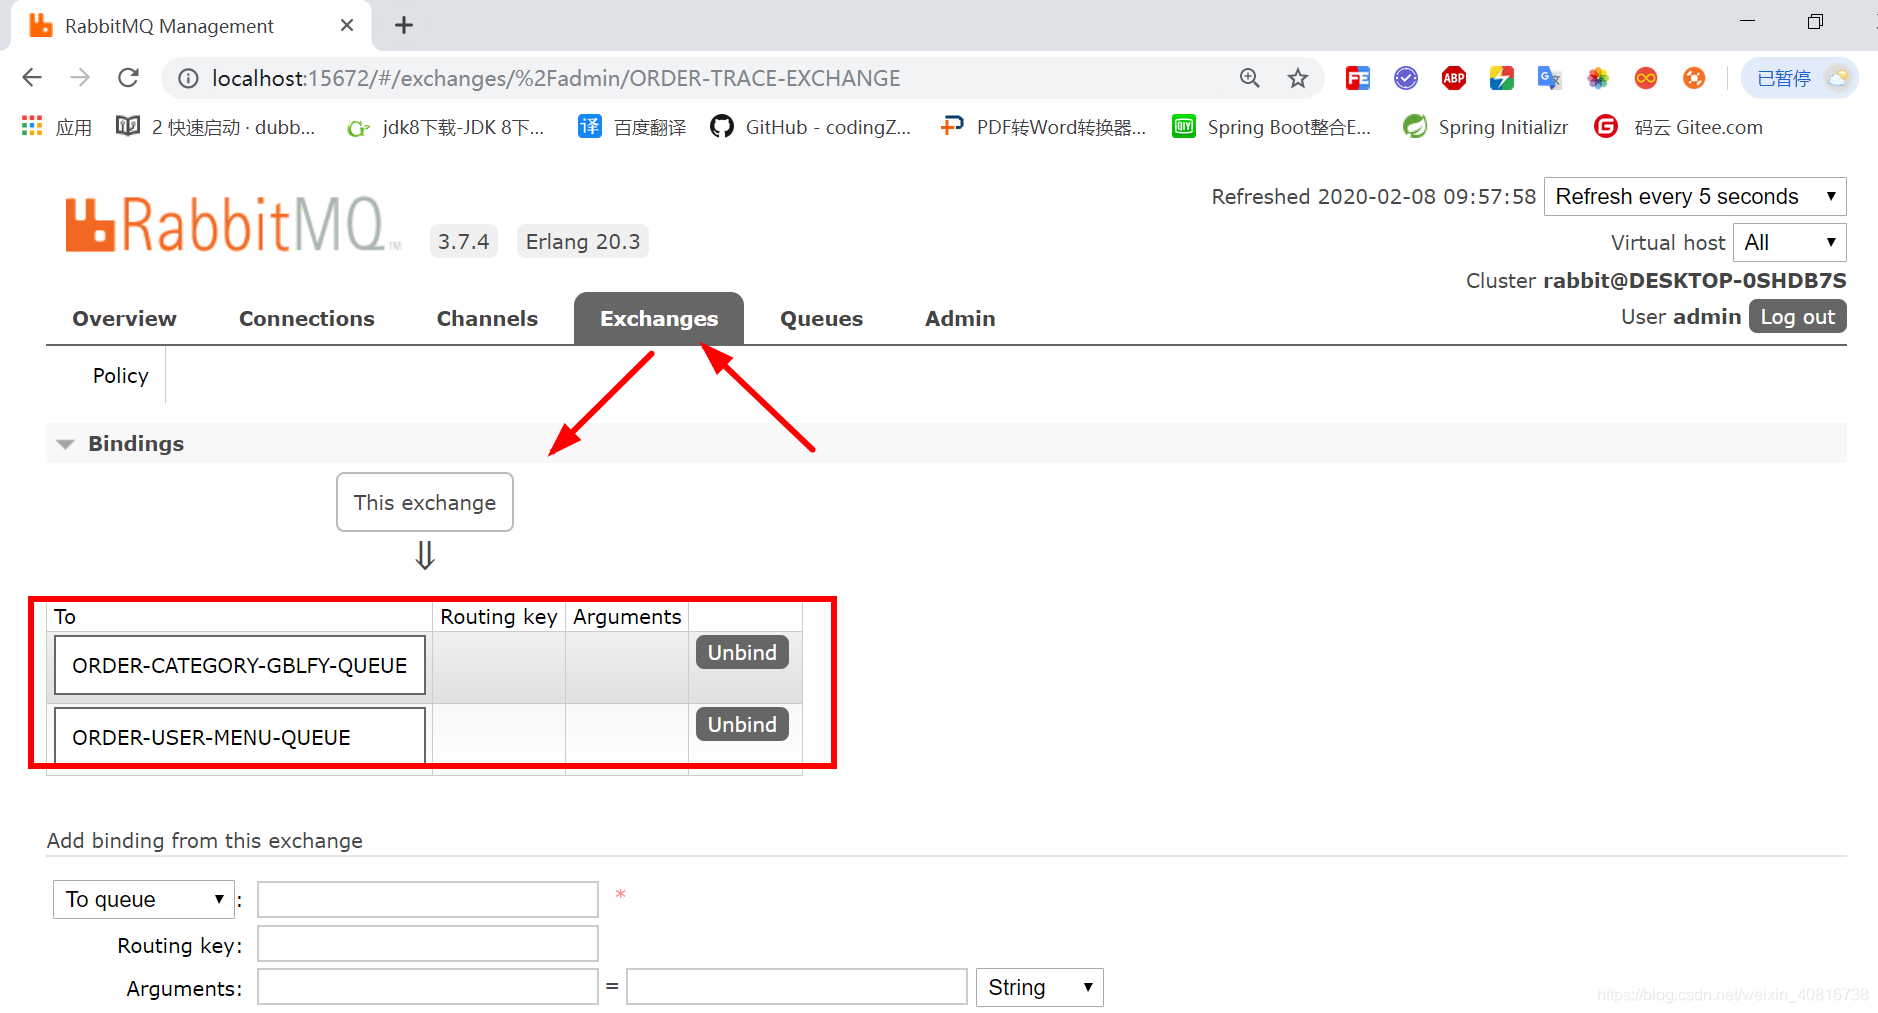The image size is (1878, 1013).
Task: Unbind ORDER-CATEGORY-GBLFY-QUEUE
Action: coord(742,652)
